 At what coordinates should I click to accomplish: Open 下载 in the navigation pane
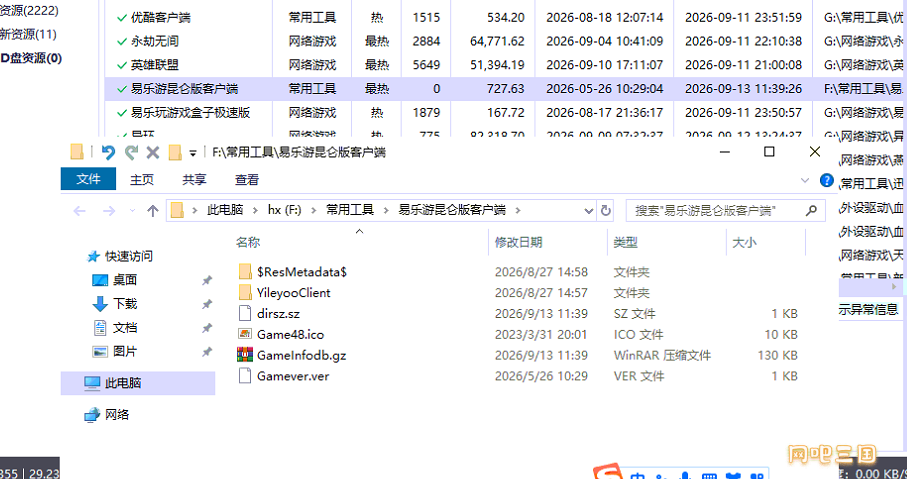(125, 304)
